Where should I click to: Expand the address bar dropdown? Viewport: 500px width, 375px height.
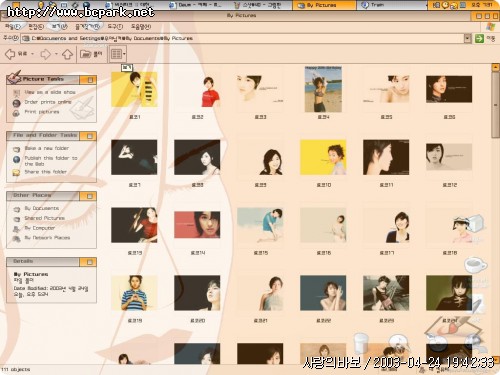coord(468,38)
